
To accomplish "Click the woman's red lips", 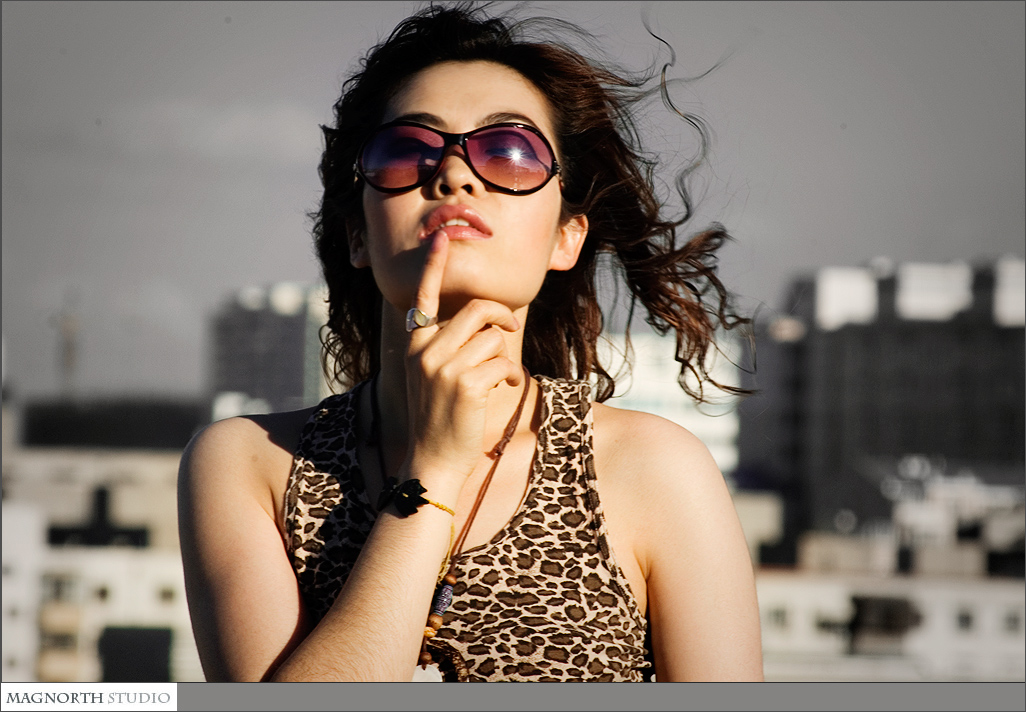I will [456, 223].
